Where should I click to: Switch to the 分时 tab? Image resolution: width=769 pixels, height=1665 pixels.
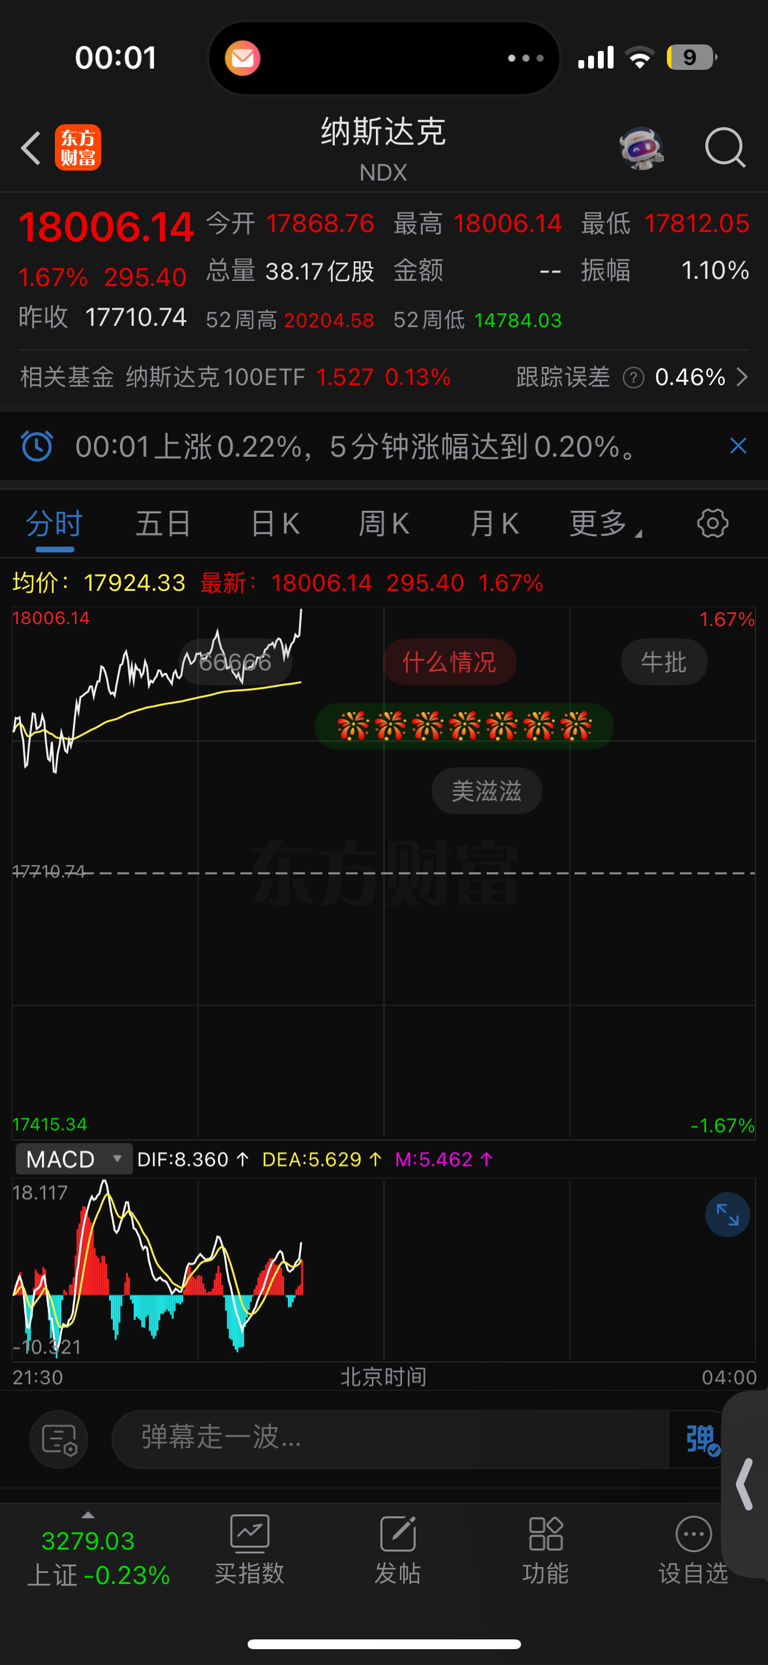[x=54, y=523]
